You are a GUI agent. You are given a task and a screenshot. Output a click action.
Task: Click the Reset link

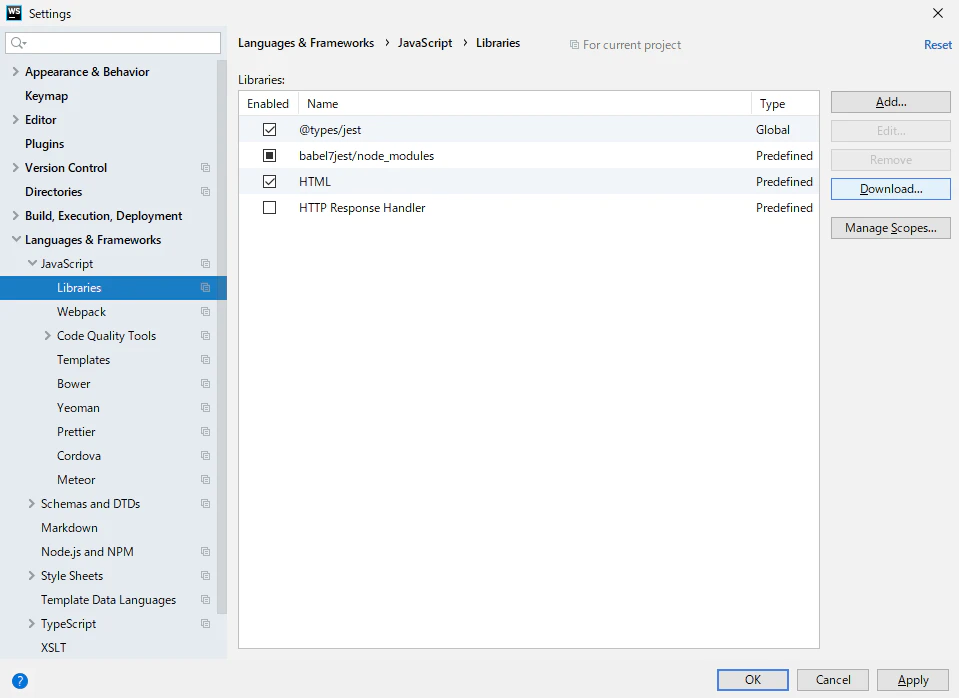tap(938, 45)
